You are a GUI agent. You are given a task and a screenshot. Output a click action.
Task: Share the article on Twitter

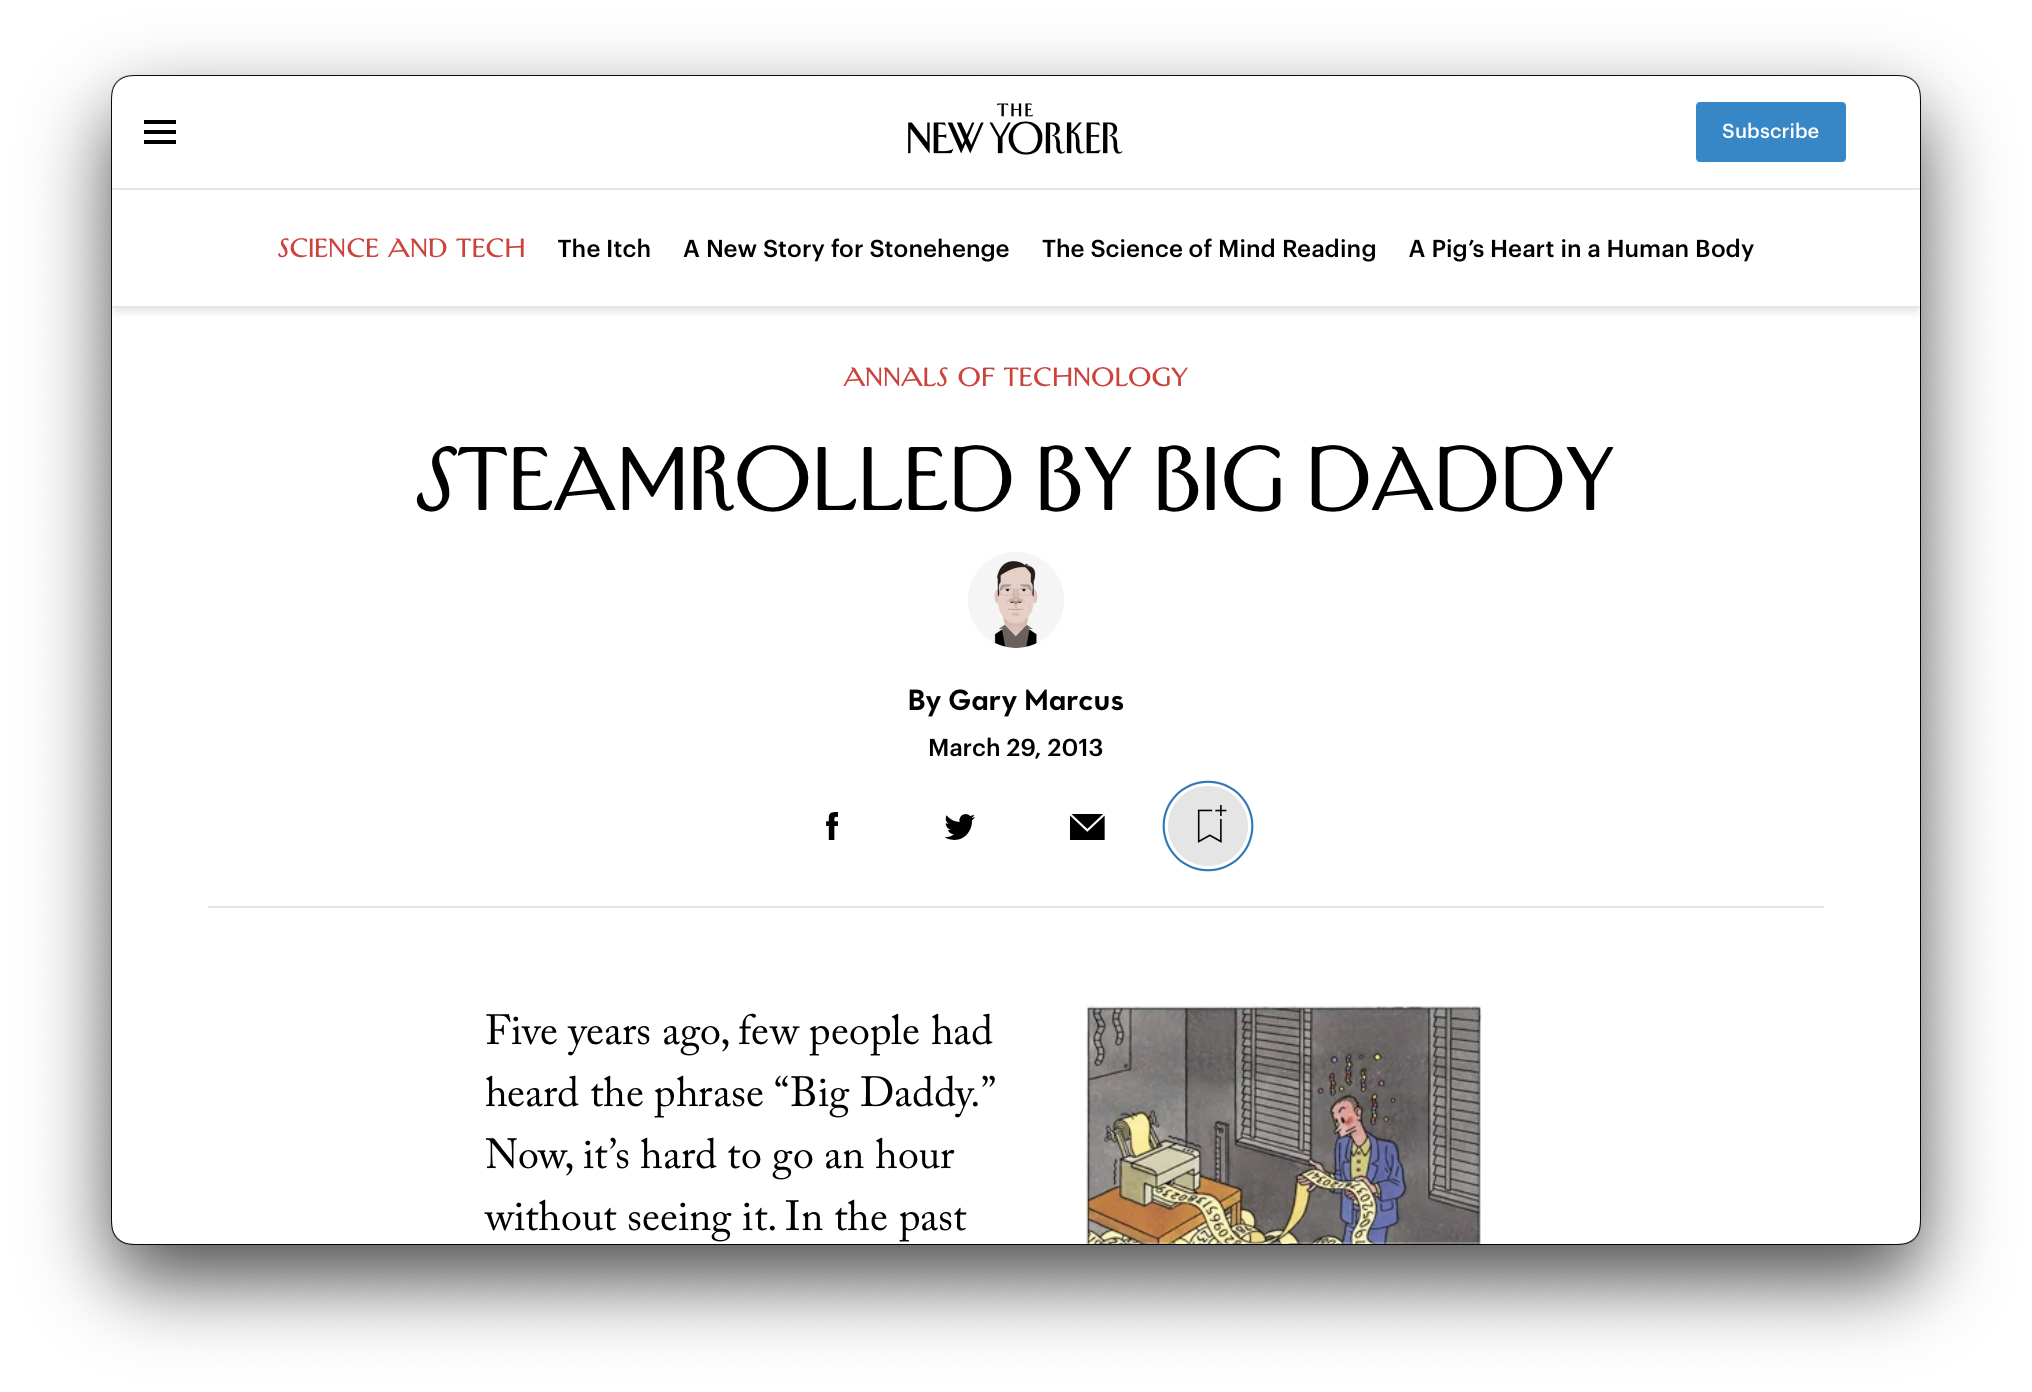click(x=959, y=826)
